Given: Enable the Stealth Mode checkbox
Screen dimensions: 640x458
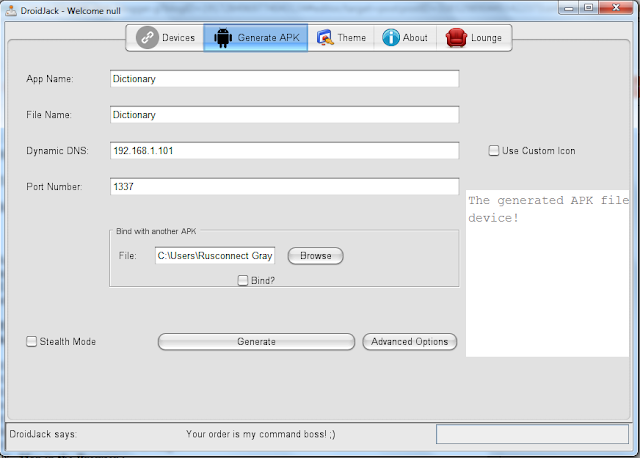Looking at the screenshot, I should (31, 342).
